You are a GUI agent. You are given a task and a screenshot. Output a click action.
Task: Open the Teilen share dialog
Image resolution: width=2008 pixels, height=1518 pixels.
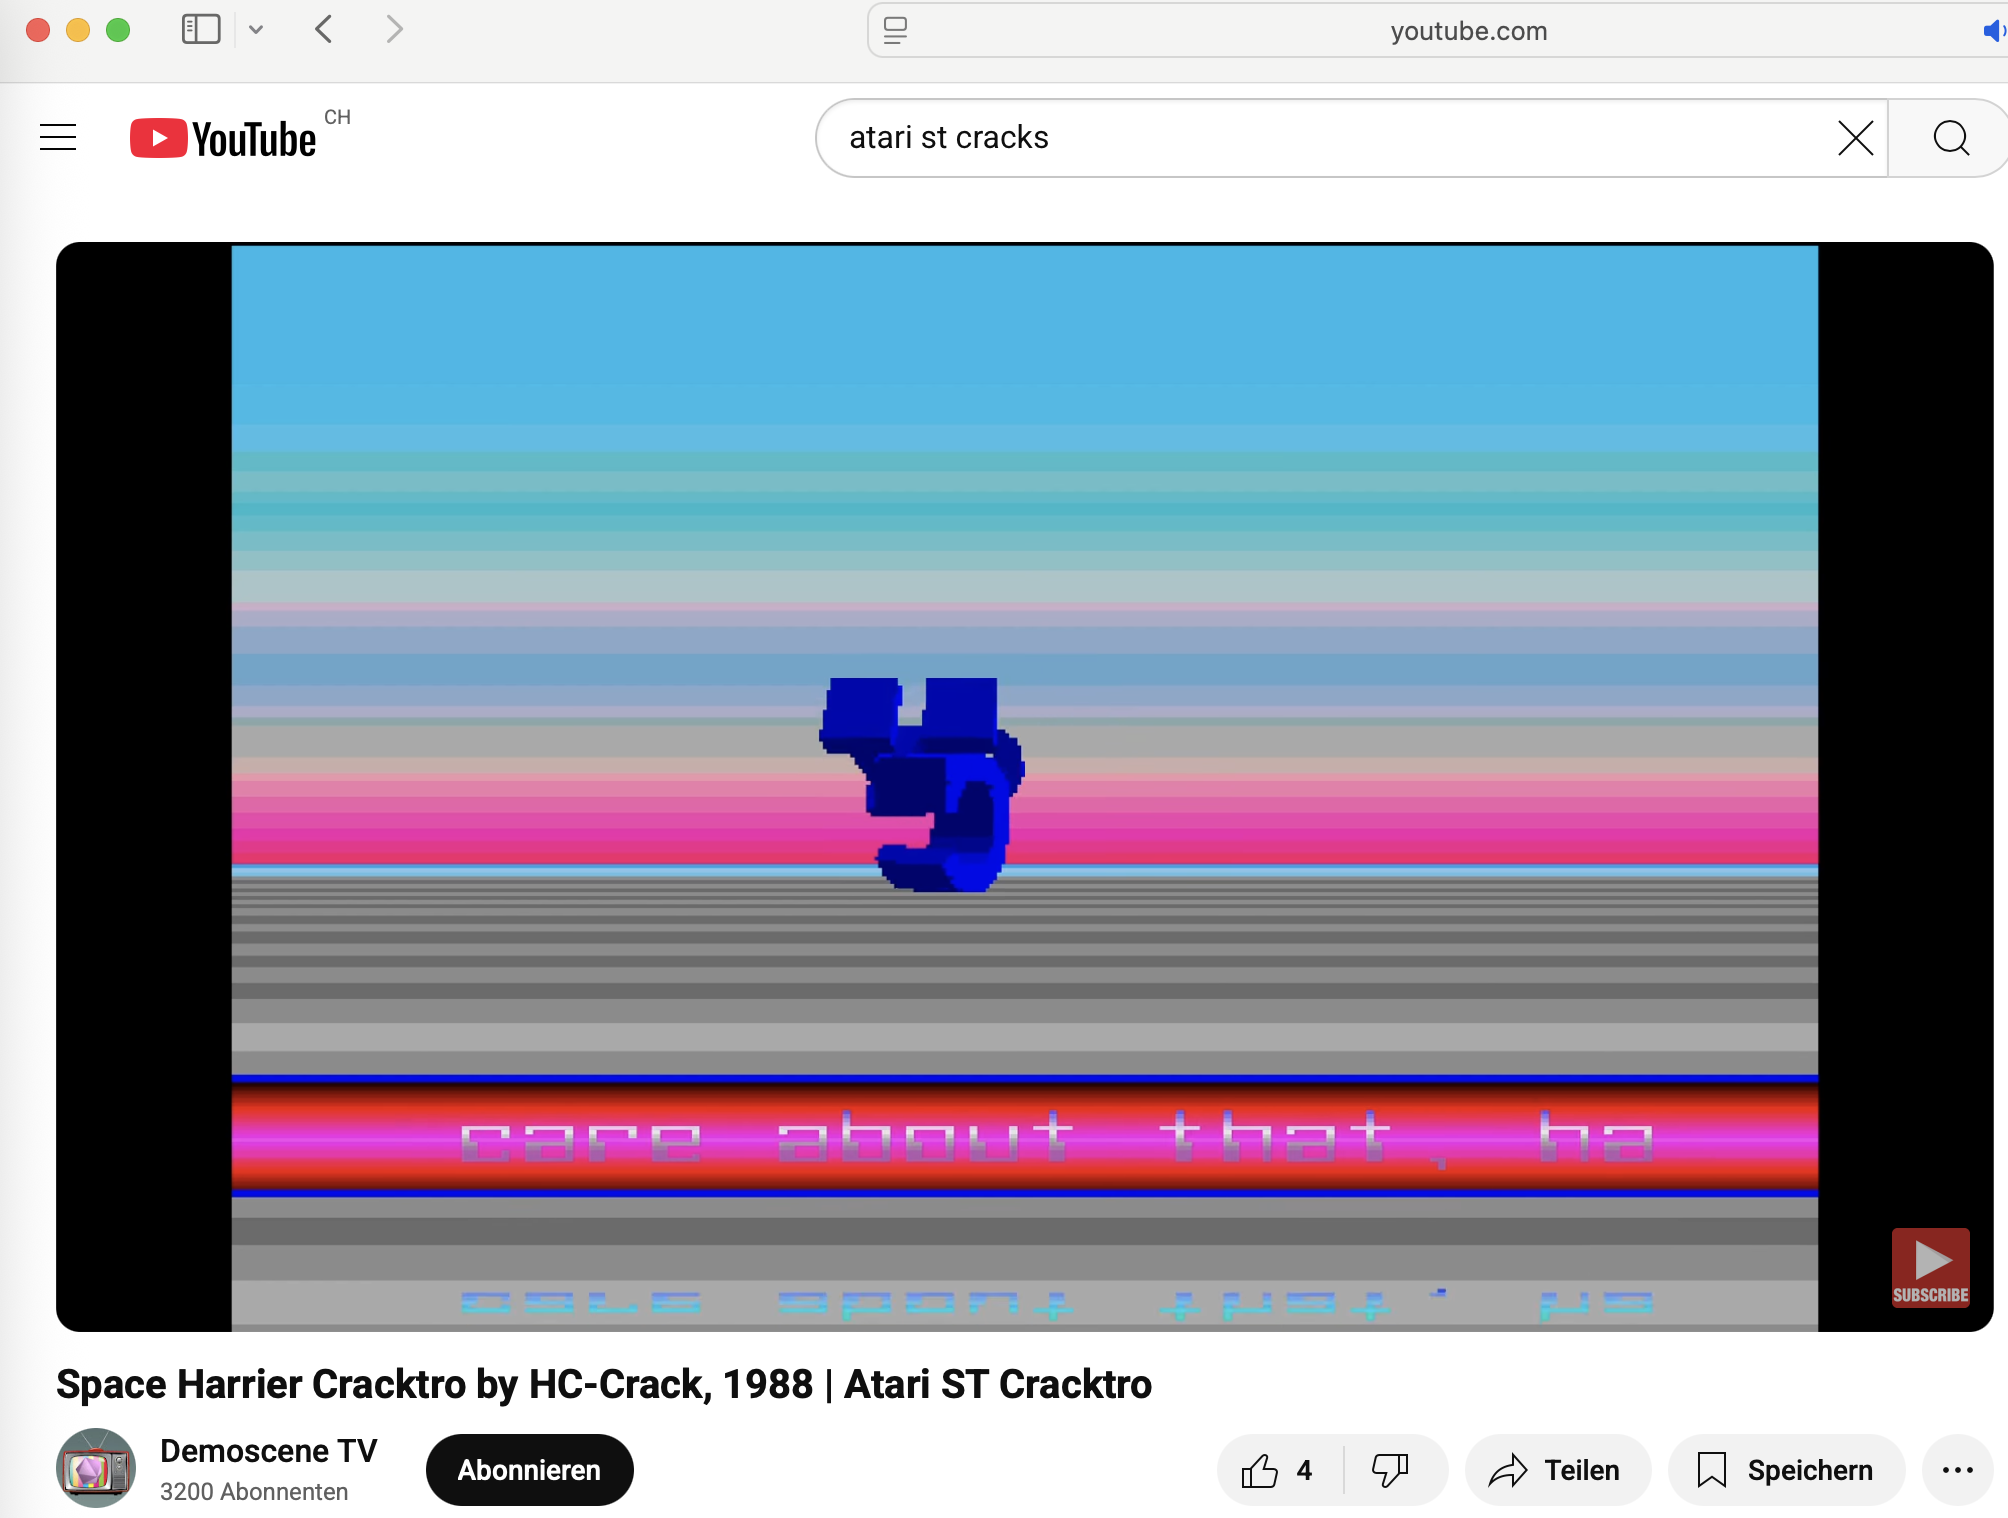(1555, 1470)
